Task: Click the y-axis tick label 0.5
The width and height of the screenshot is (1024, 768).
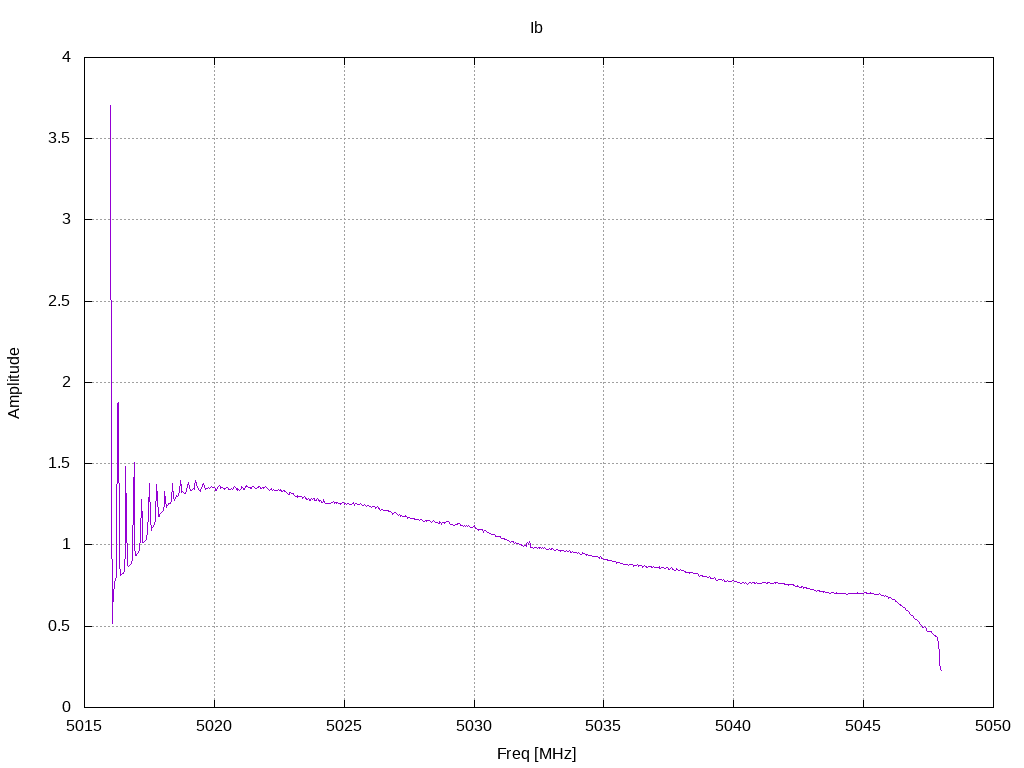Action: 59,626
